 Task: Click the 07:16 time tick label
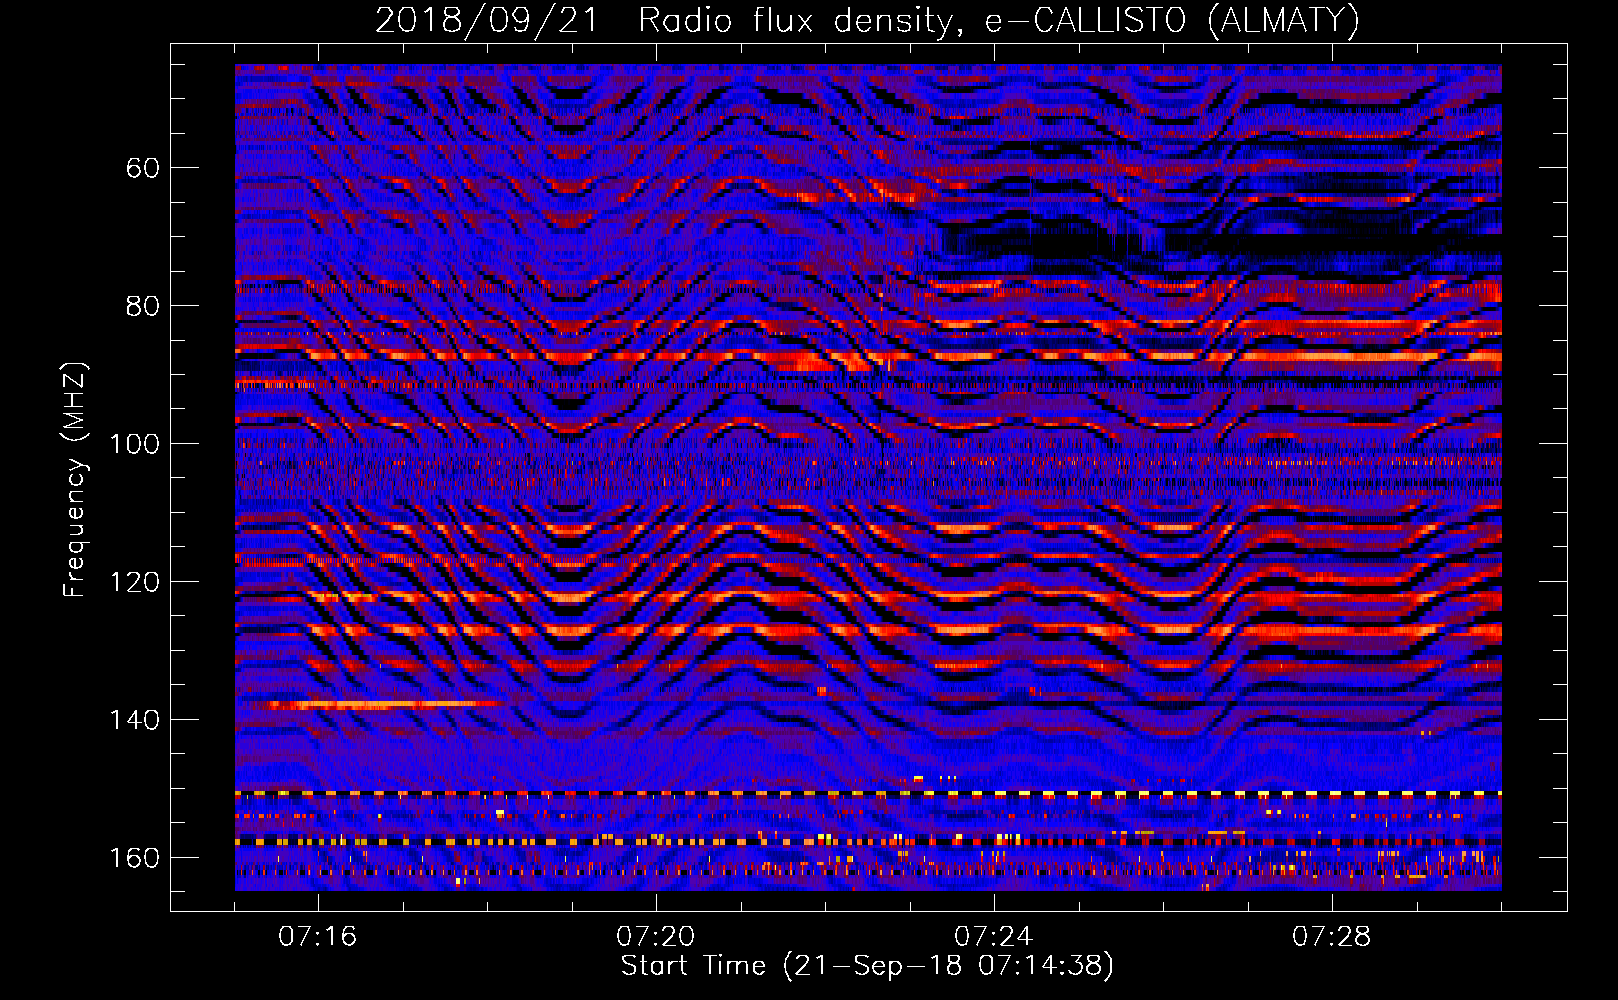click(x=318, y=937)
